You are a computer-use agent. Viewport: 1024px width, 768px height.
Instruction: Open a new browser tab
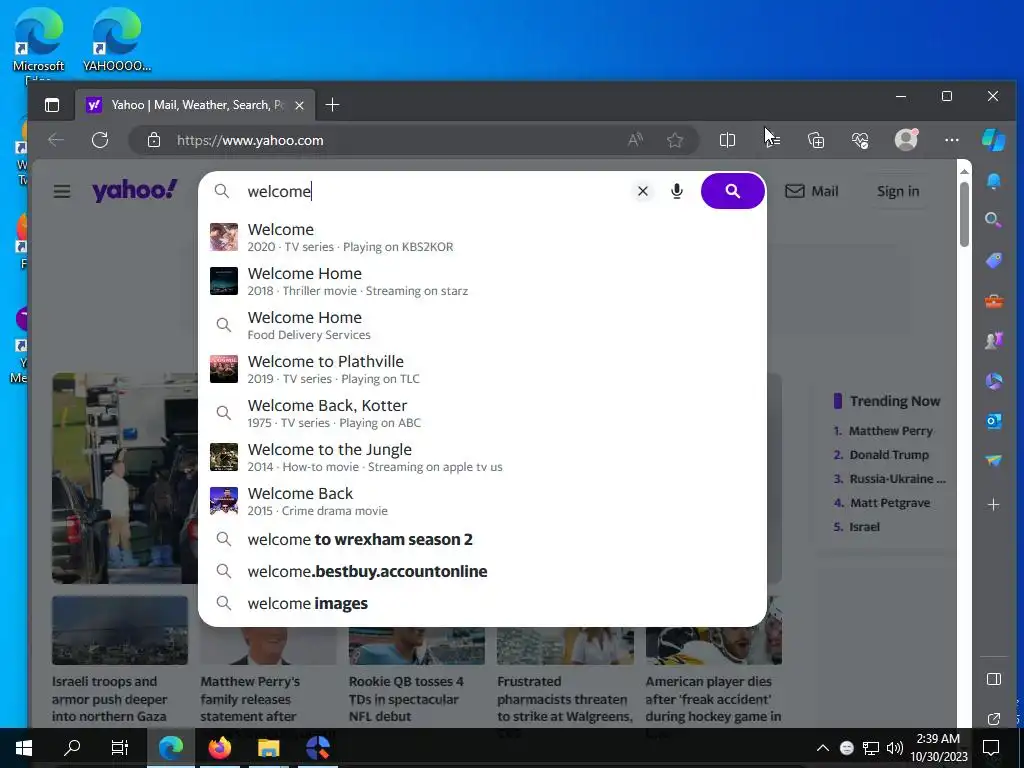click(332, 104)
